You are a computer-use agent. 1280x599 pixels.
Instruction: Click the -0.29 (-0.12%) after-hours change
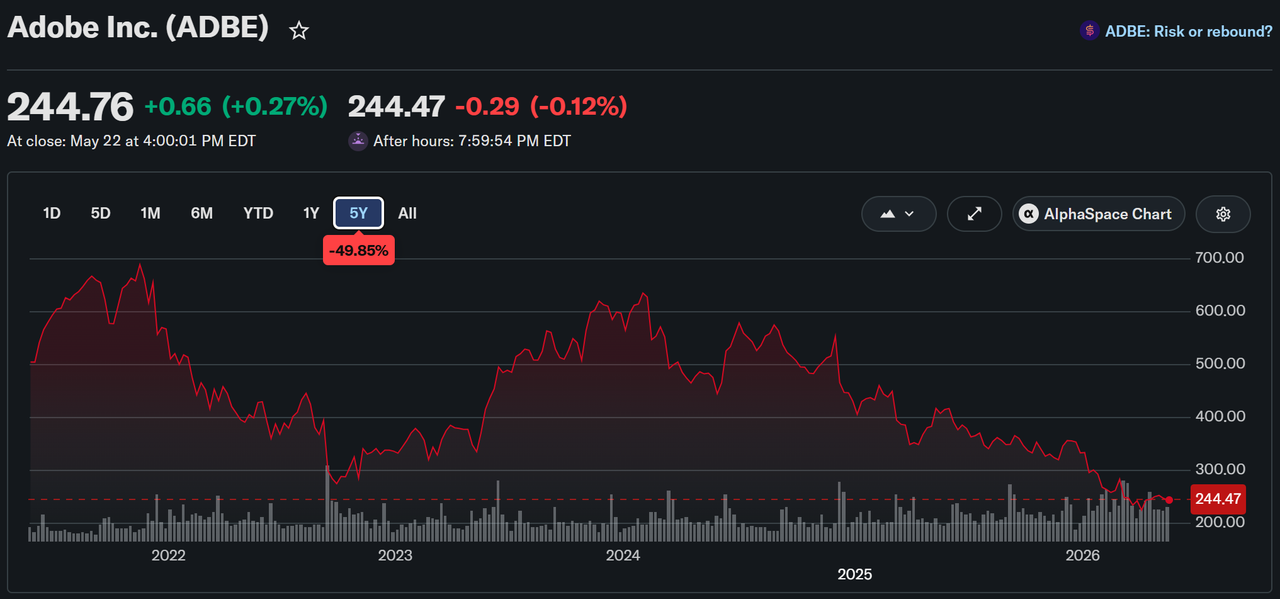[x=541, y=106]
